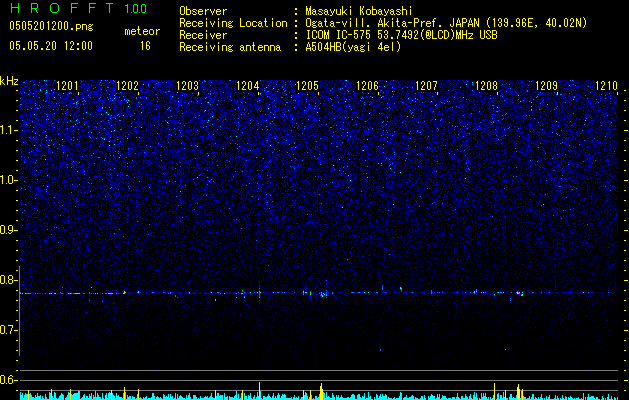Click the Receiving antenna label
This screenshot has width=629, height=400.
pyautogui.click(x=230, y=47)
